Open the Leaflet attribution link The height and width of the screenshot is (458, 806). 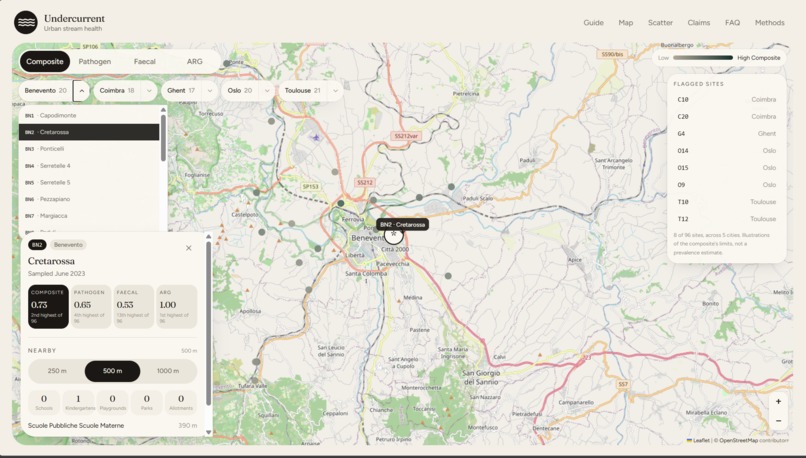tap(698, 441)
